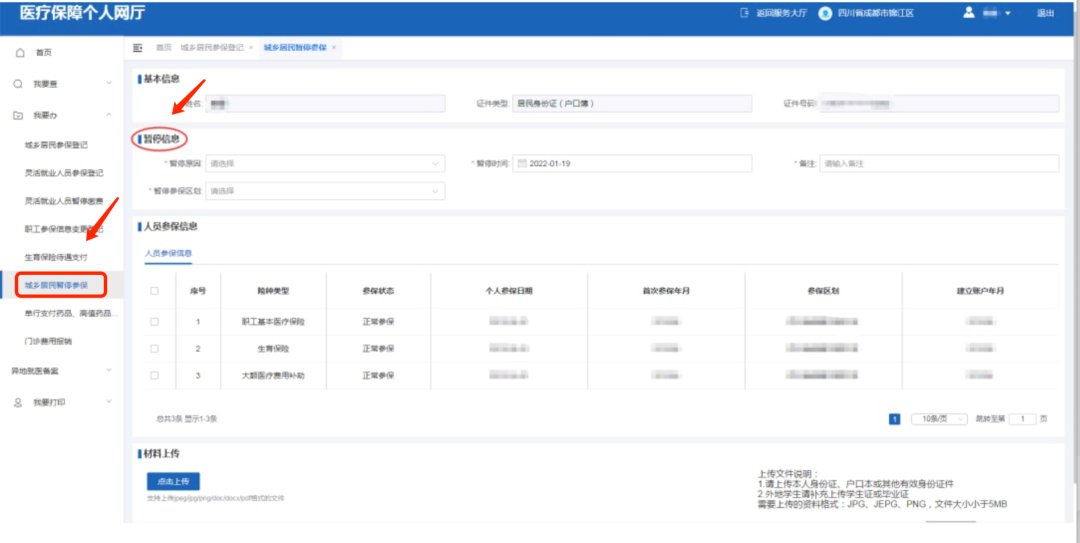
Task: Click the person icon beside 我要打印
Action: (x=18, y=402)
